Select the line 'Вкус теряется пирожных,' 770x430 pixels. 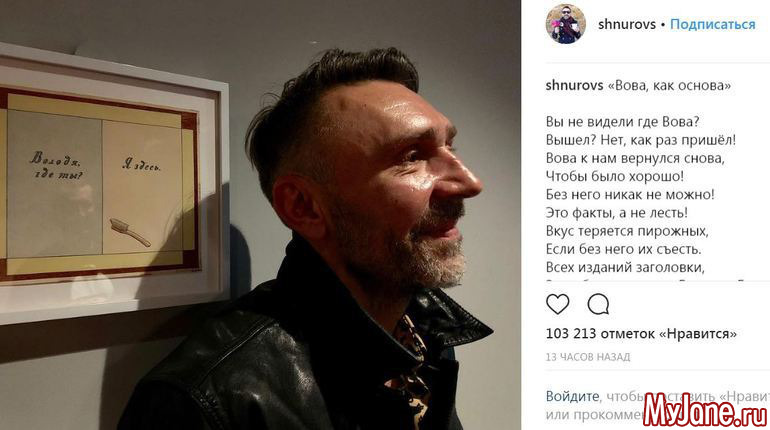pos(627,231)
